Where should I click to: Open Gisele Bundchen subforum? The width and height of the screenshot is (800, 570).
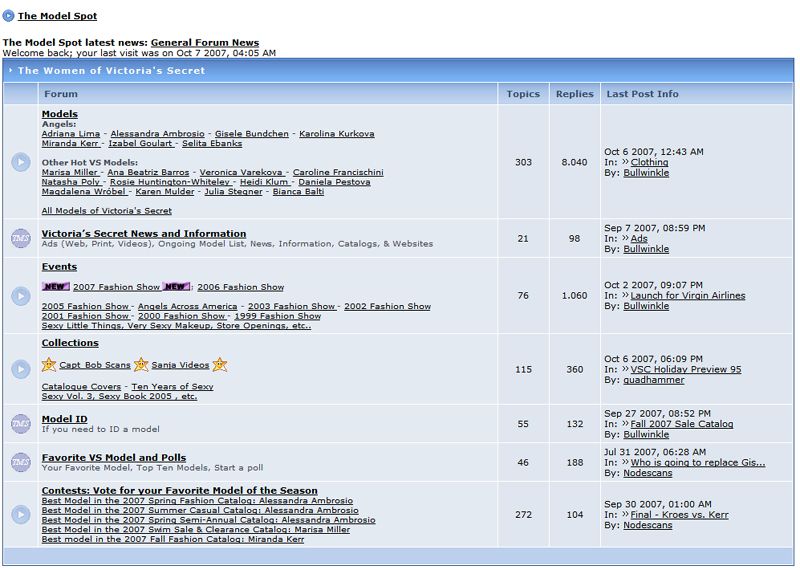[252, 134]
